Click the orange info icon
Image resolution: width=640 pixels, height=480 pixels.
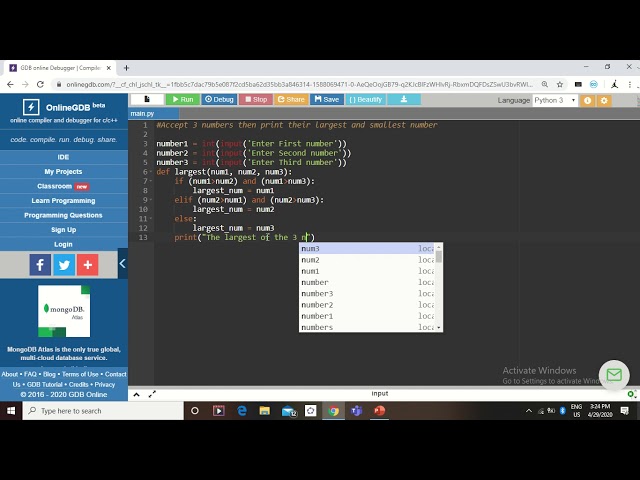(x=587, y=100)
